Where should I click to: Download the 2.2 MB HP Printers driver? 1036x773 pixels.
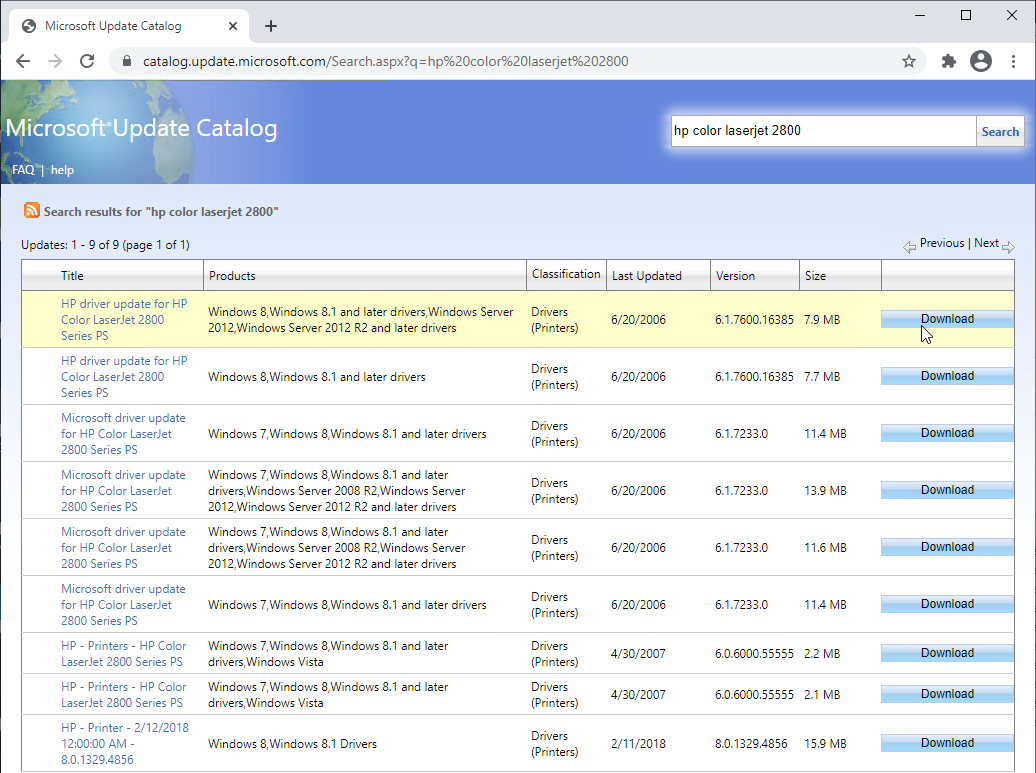(x=947, y=653)
